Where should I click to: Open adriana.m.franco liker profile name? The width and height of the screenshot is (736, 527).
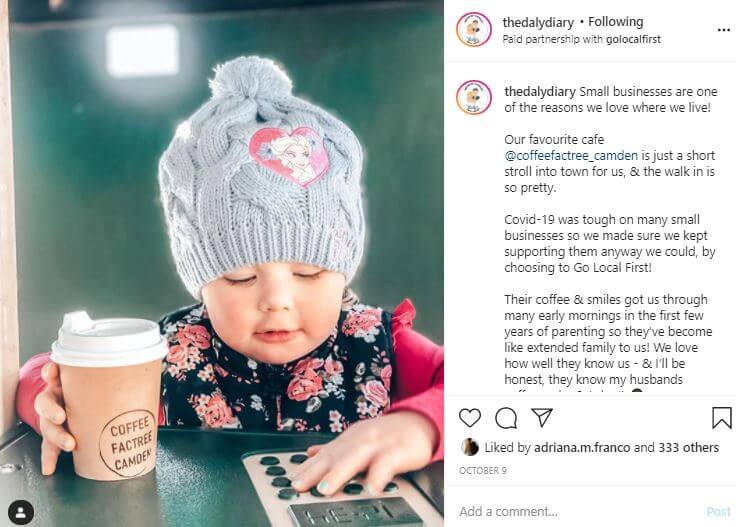pyautogui.click(x=582, y=448)
